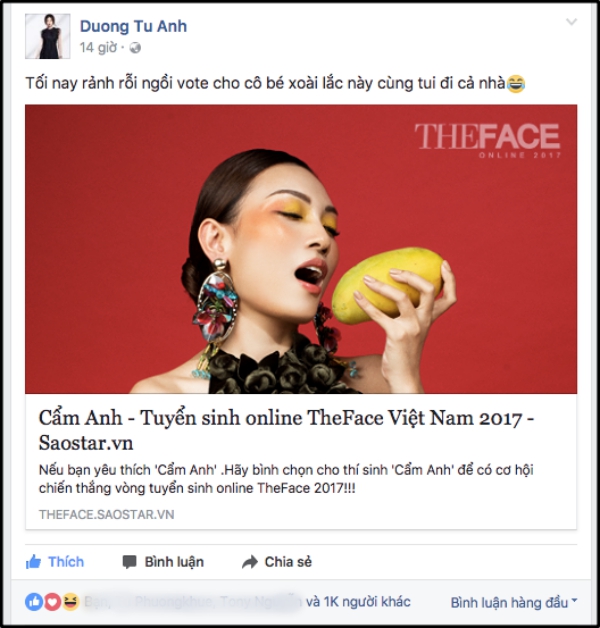
Task: Click the 14 giờ timestamp
Action: click(98, 48)
